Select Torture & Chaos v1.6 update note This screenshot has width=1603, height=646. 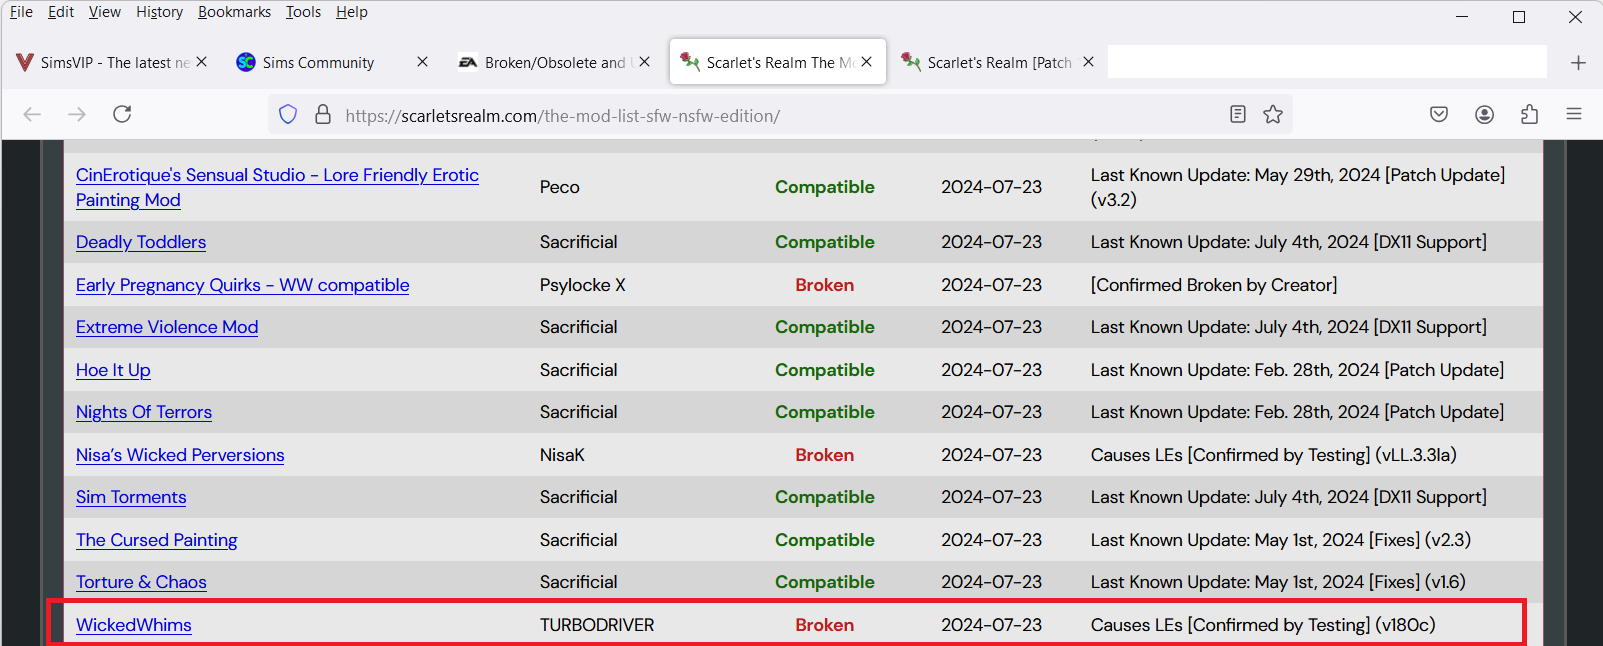pyautogui.click(x=1278, y=582)
